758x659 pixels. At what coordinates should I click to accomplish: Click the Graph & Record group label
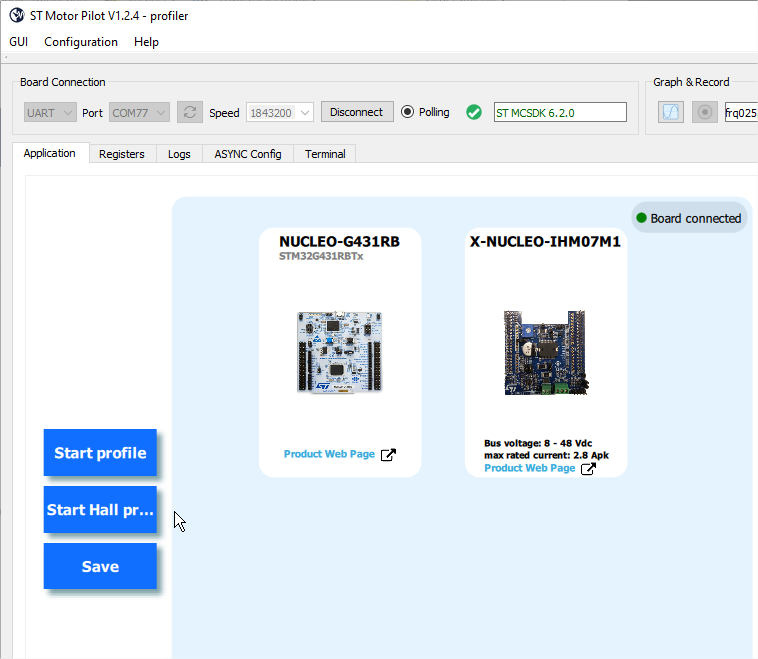coord(691,82)
